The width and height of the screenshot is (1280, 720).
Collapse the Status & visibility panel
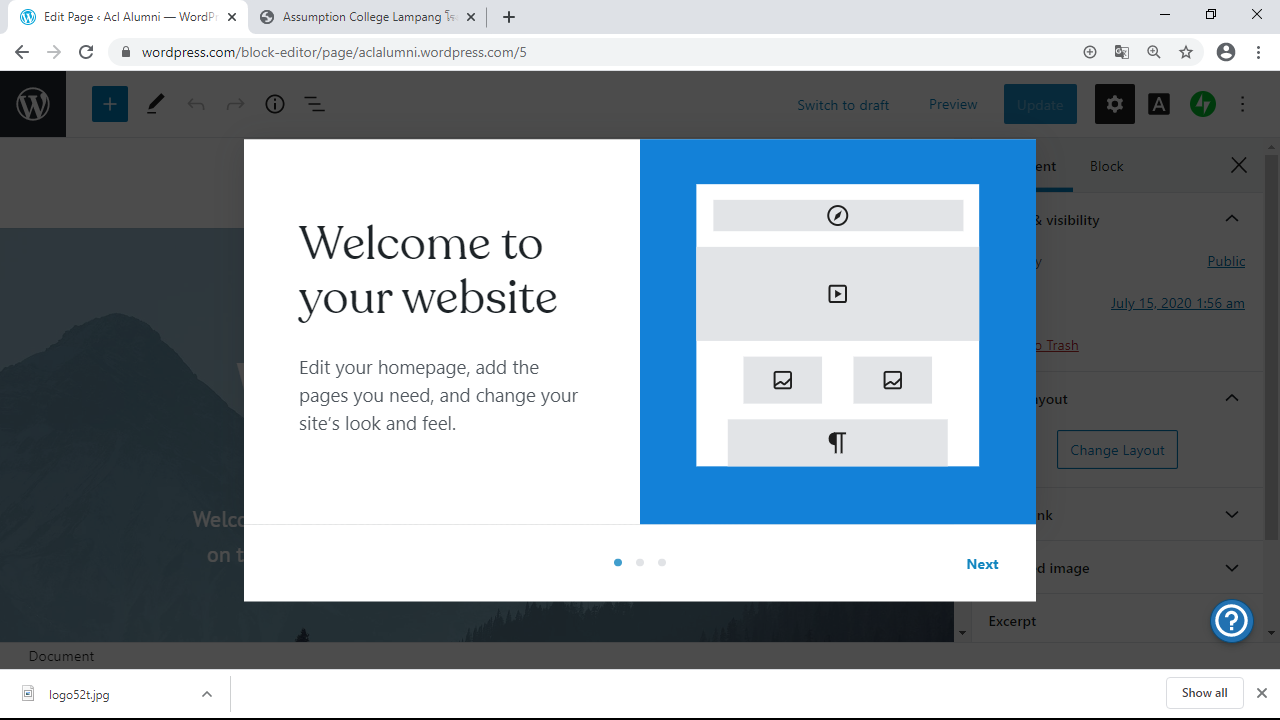pyautogui.click(x=1232, y=219)
